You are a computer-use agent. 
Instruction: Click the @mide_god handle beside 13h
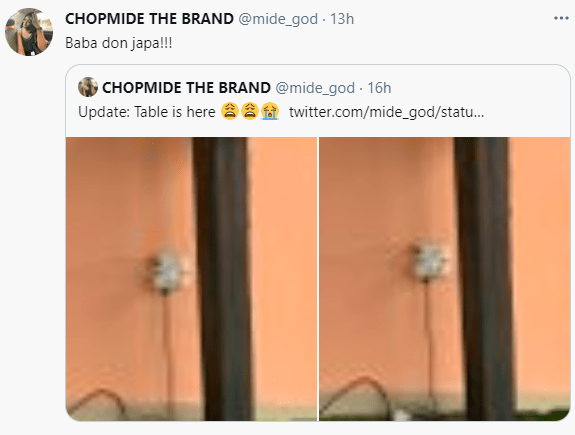click(278, 19)
